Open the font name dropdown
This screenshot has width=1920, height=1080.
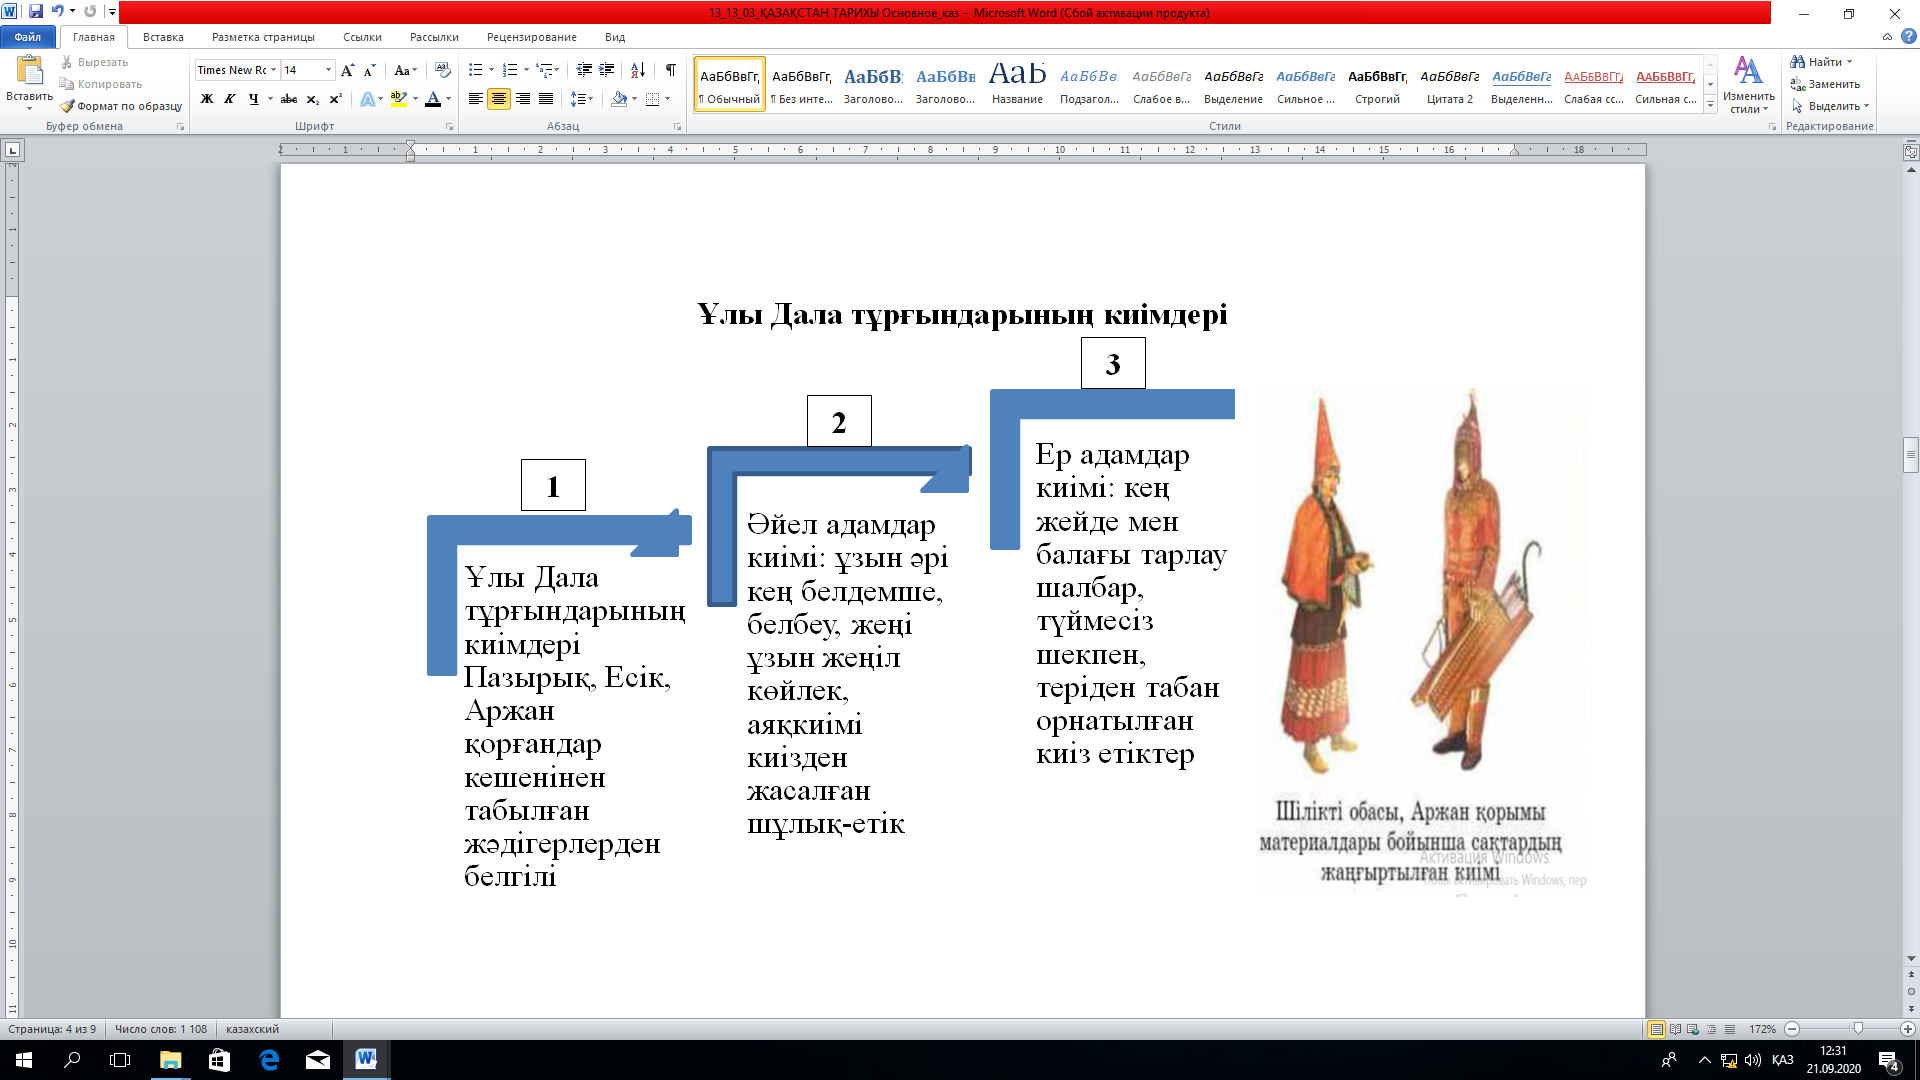click(x=274, y=70)
